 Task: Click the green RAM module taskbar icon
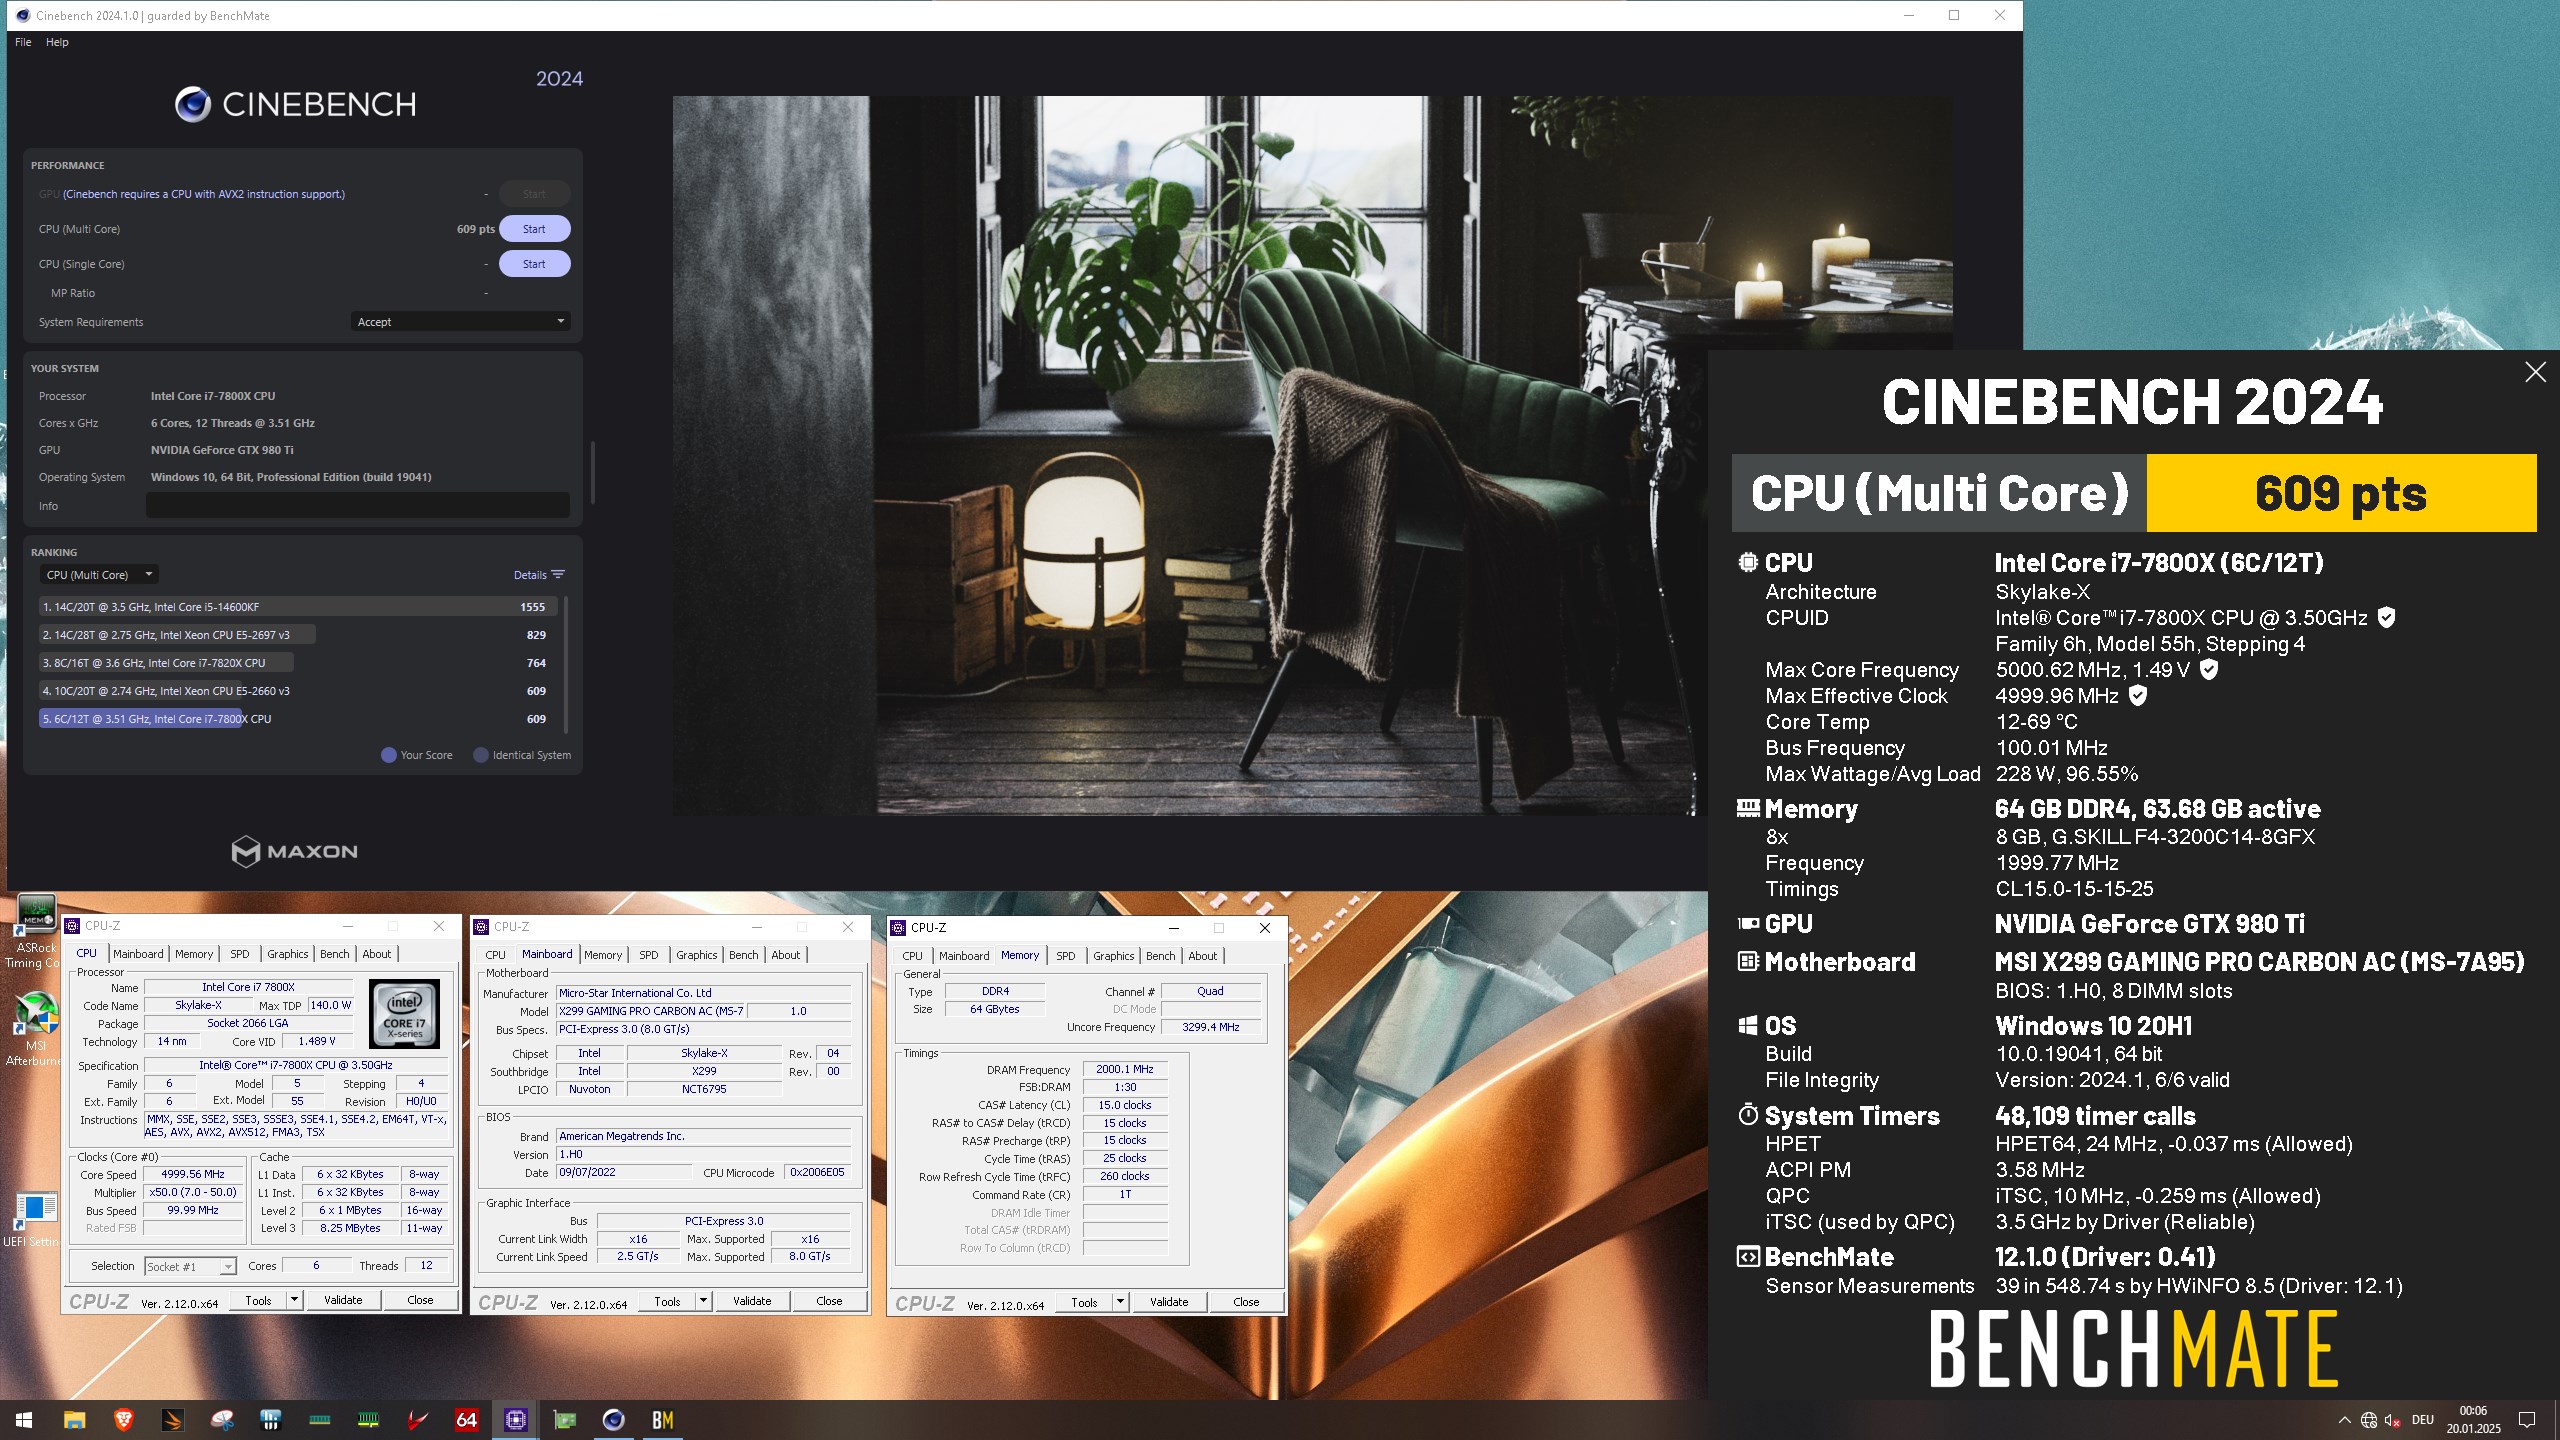[x=369, y=1420]
